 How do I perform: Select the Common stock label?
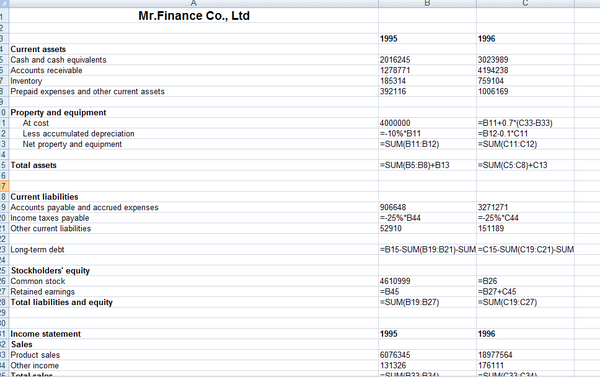pyautogui.click(x=38, y=281)
